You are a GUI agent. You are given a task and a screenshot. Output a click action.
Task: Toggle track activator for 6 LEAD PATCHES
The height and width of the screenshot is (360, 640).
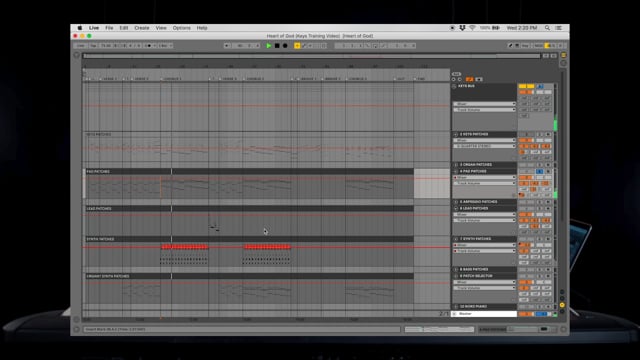526,208
